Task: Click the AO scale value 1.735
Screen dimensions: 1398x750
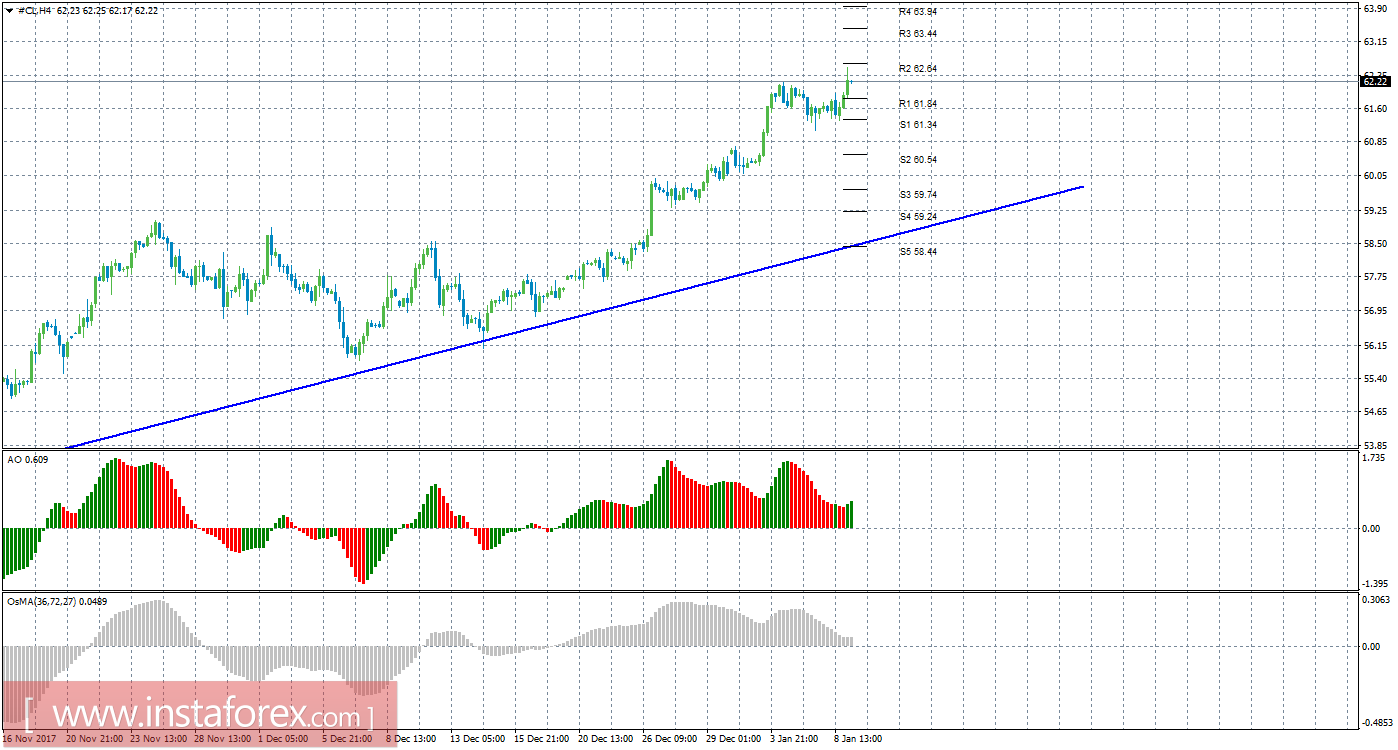Action: coord(1375,456)
